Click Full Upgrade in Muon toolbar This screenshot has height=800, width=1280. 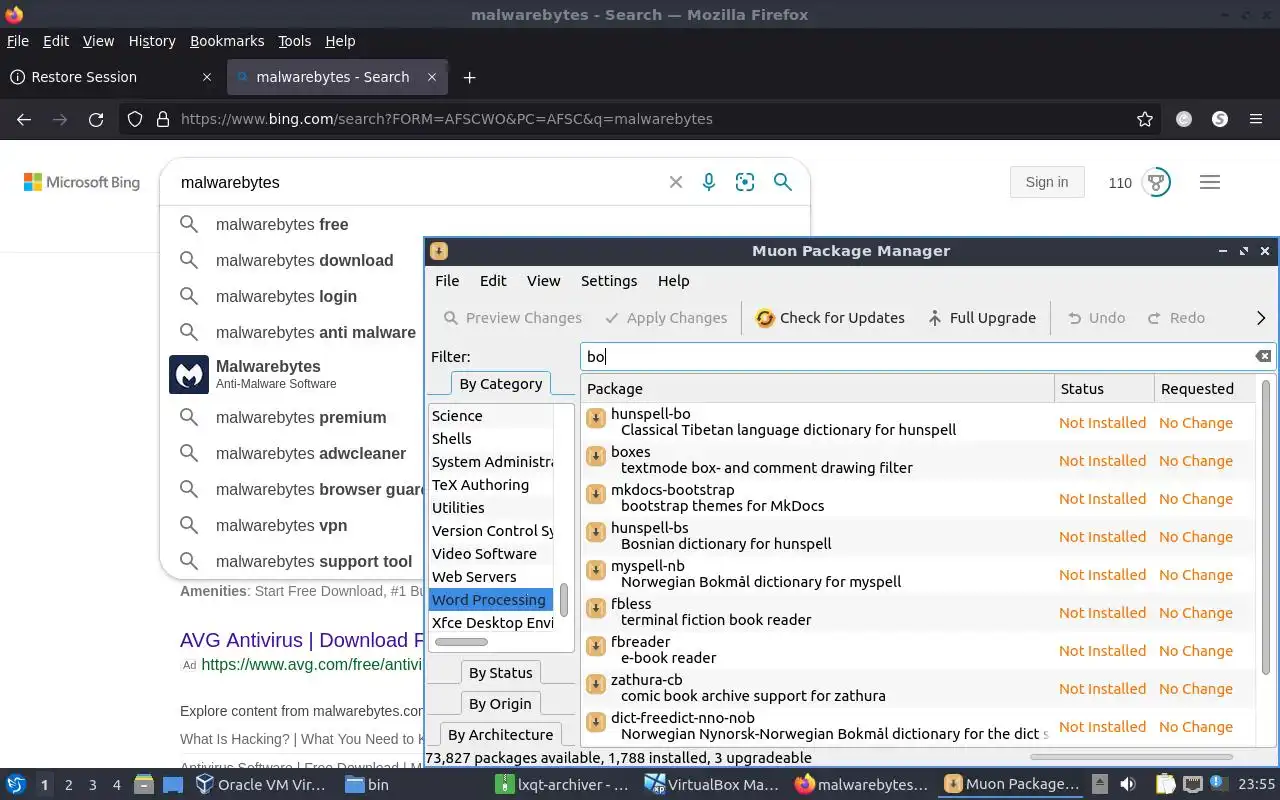981,318
